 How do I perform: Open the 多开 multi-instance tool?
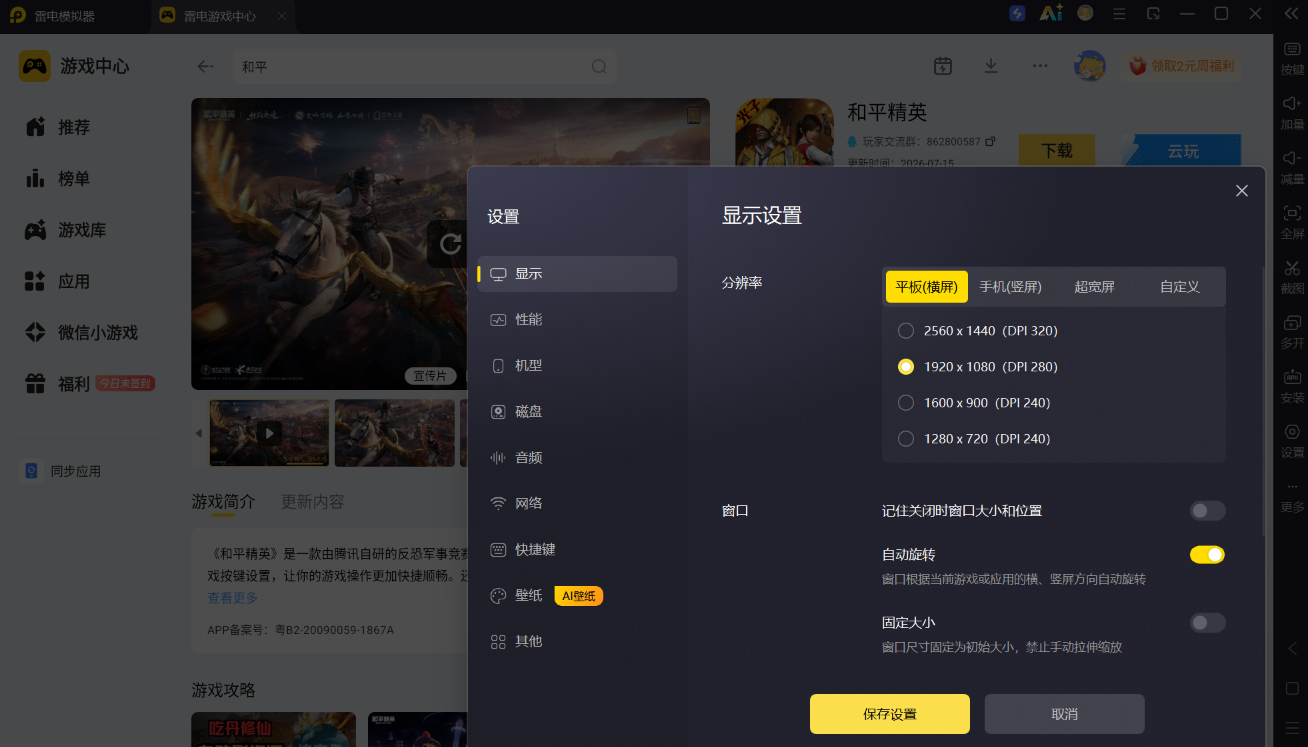pos(1292,332)
